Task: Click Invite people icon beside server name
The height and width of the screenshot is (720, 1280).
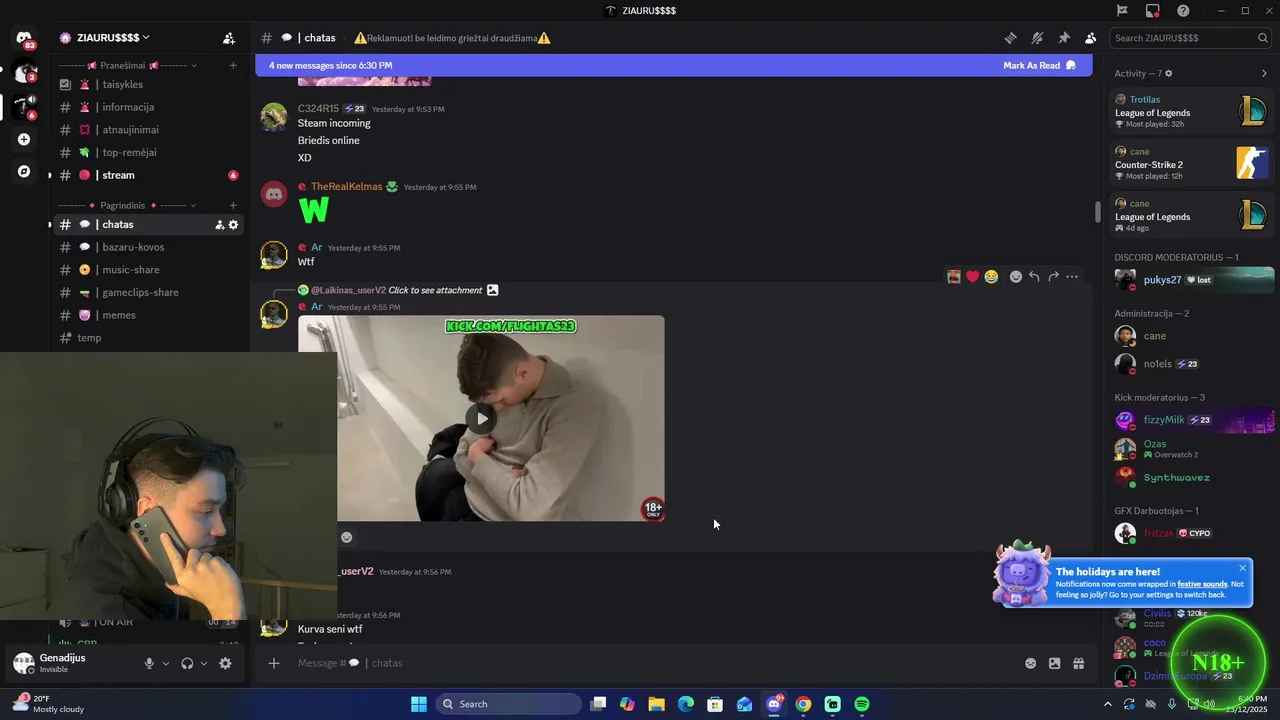Action: (x=229, y=38)
